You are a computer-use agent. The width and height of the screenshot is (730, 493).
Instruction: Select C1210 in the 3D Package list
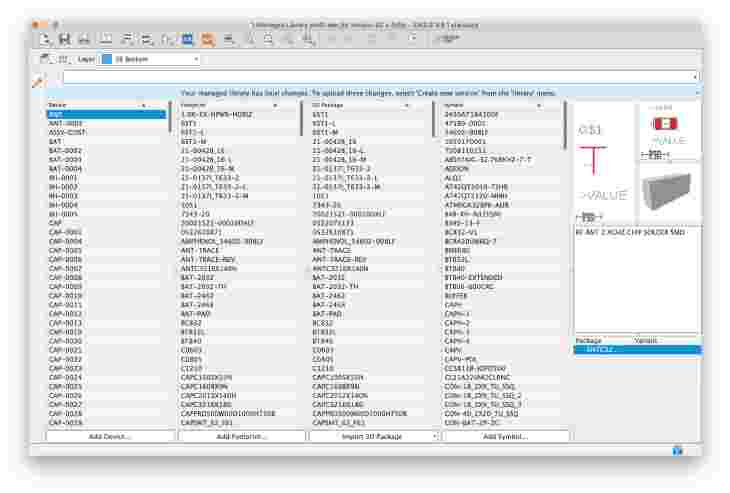pos(323,369)
